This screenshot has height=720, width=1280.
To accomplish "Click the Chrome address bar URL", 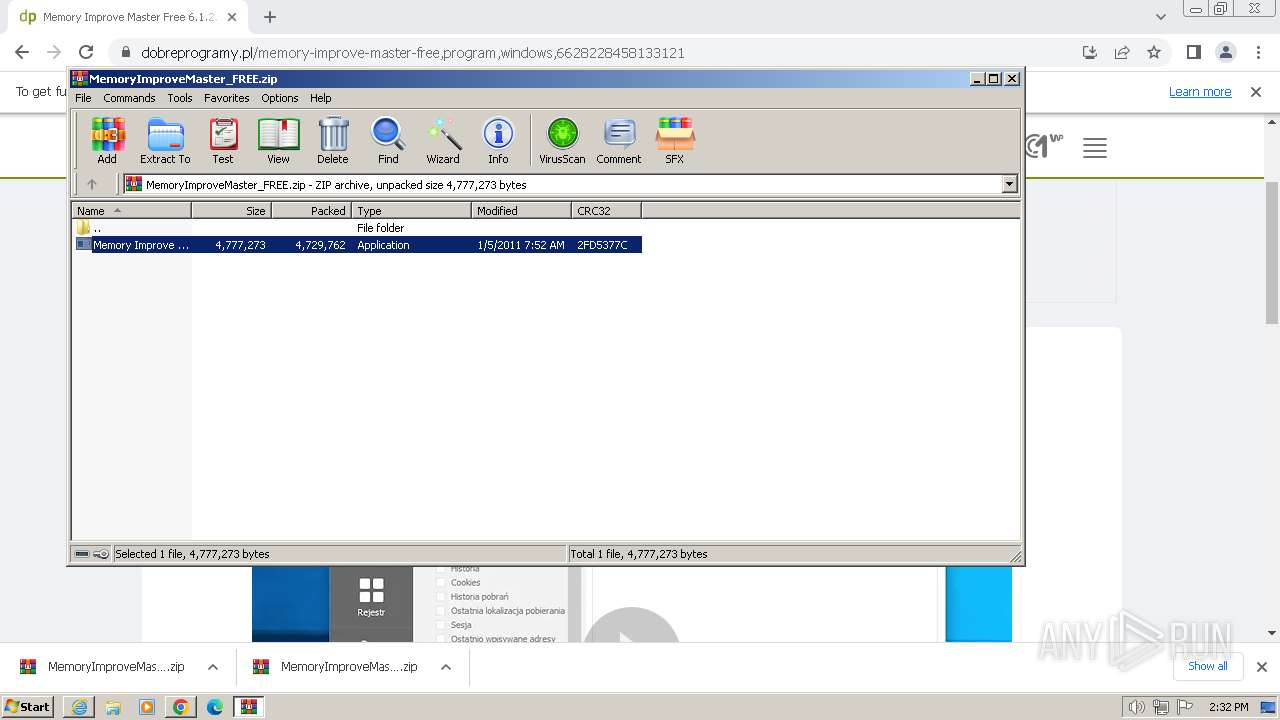I will (x=413, y=53).
